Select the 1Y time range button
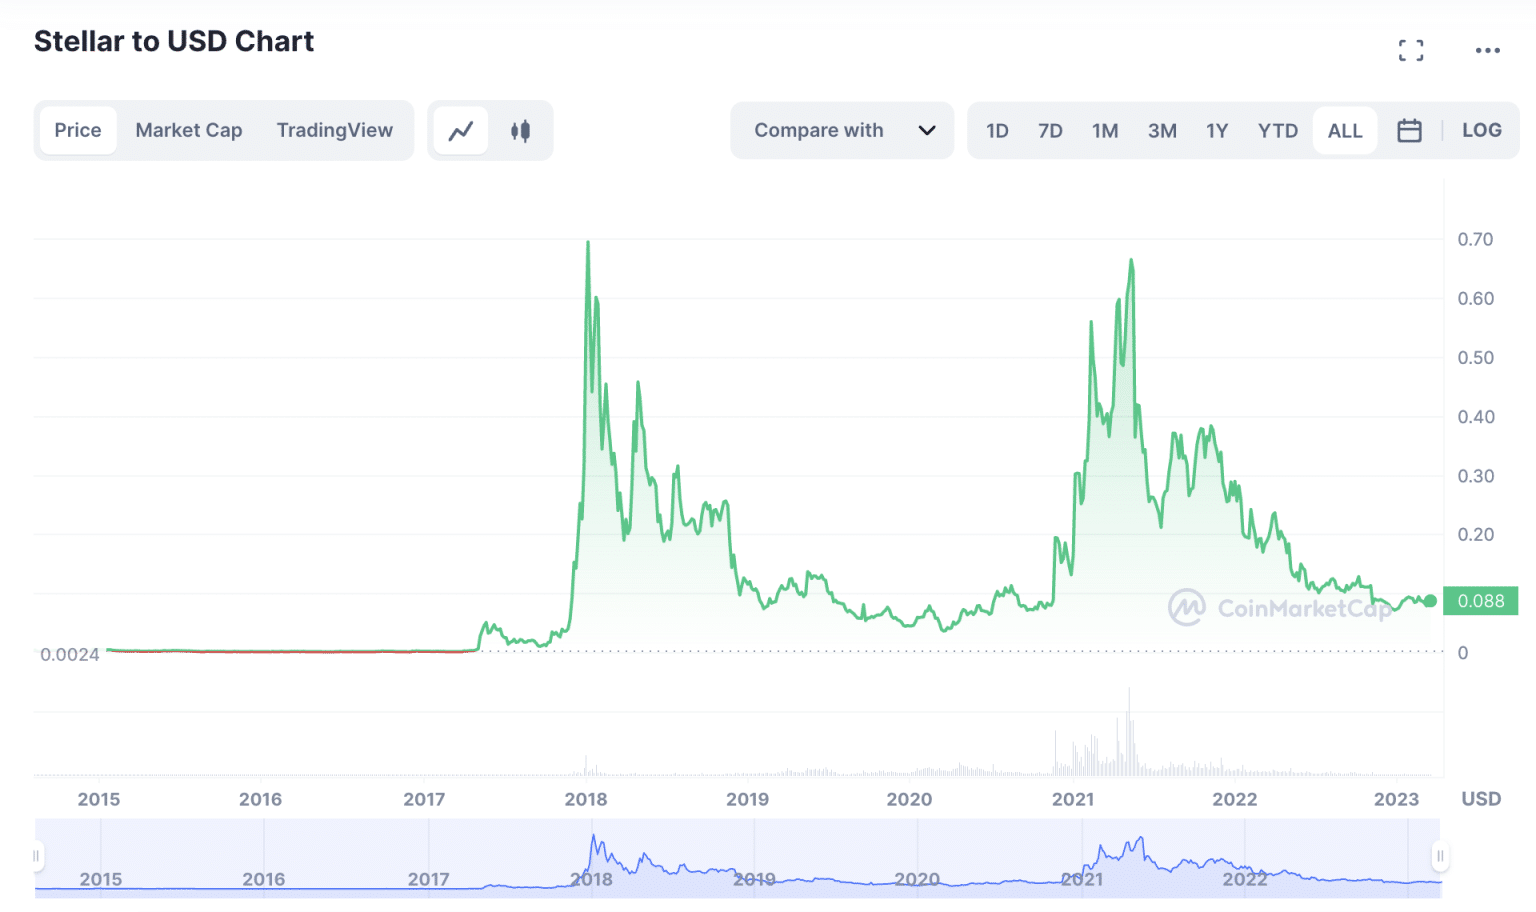This screenshot has width=1536, height=912. pyautogui.click(x=1217, y=130)
